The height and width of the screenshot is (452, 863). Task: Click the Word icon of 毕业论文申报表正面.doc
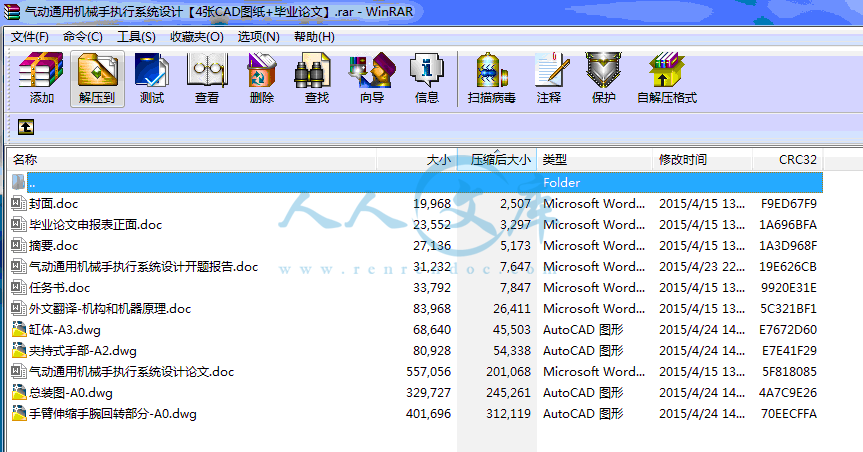click(19, 224)
